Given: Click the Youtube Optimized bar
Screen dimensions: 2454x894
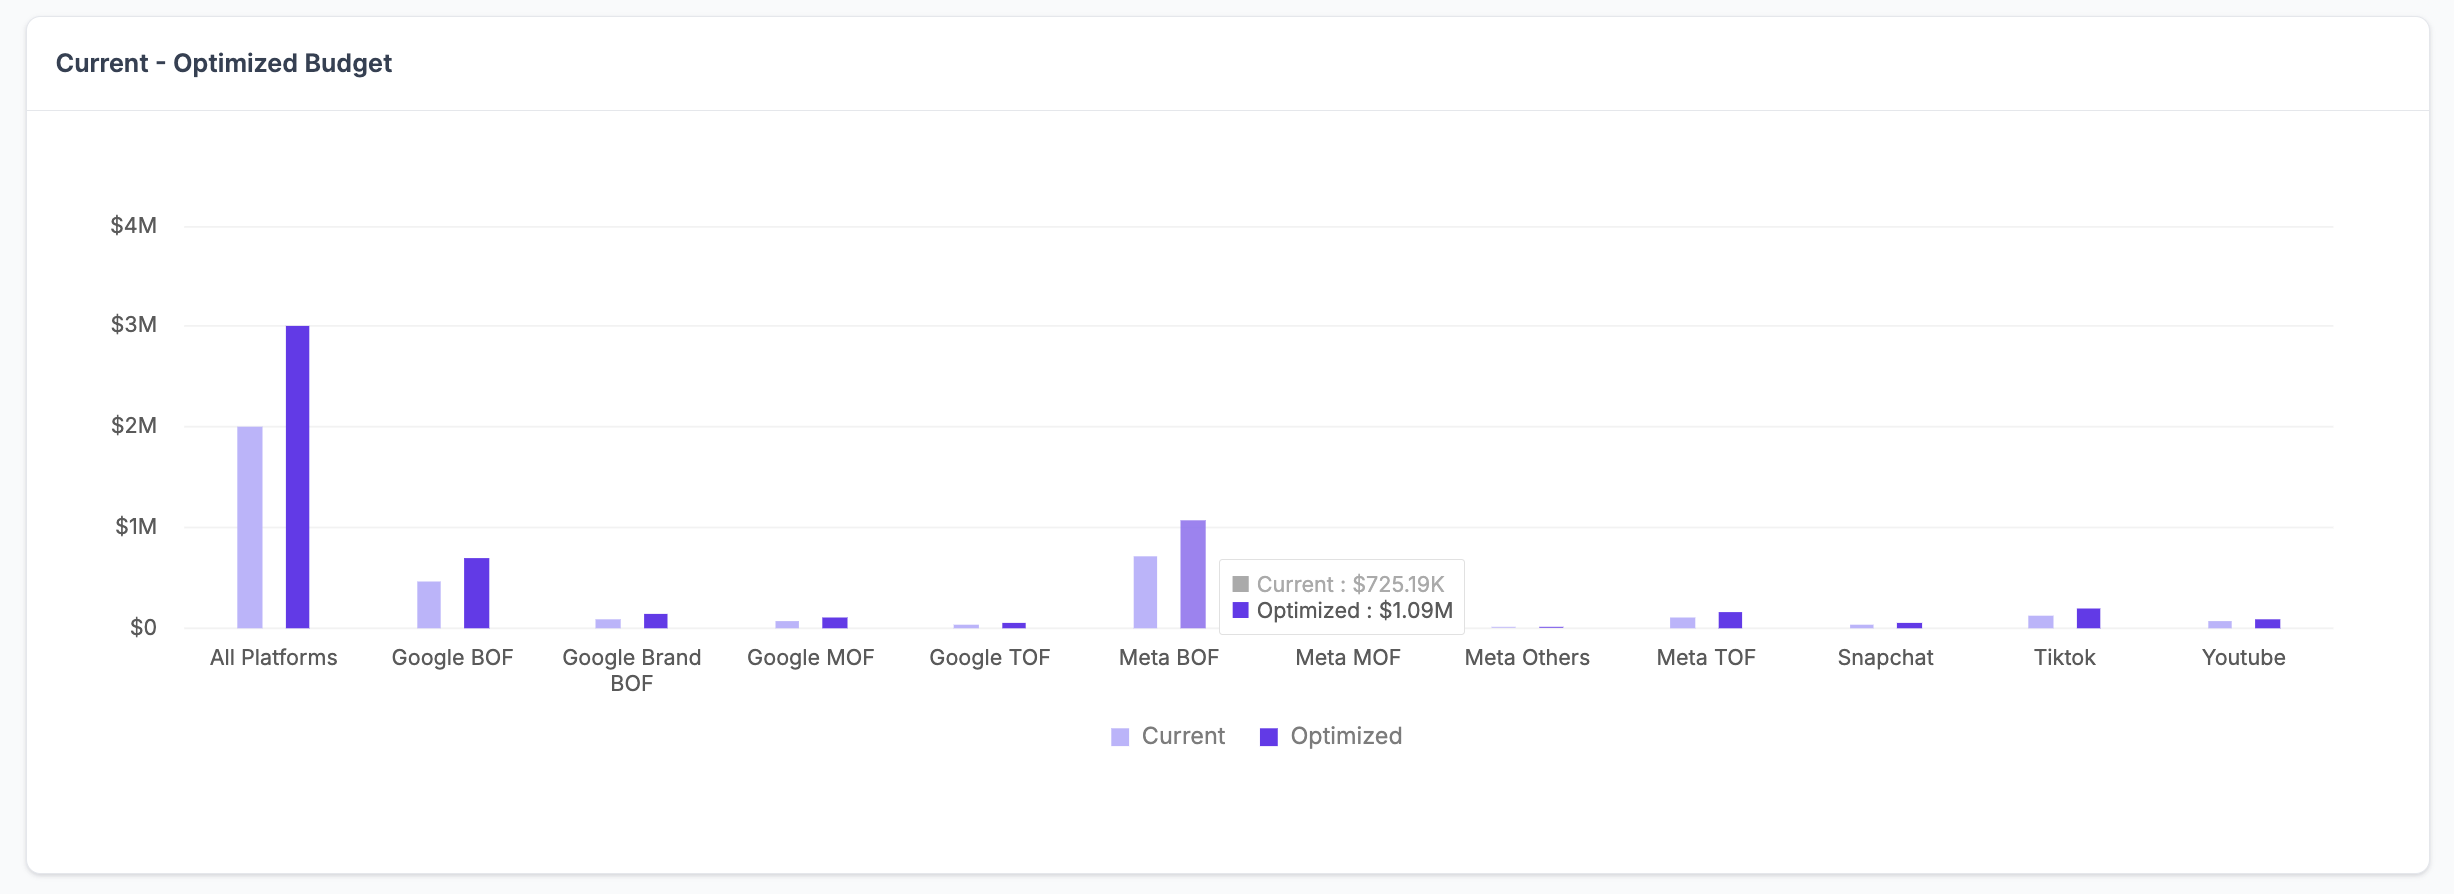Looking at the screenshot, I should tap(2267, 624).
